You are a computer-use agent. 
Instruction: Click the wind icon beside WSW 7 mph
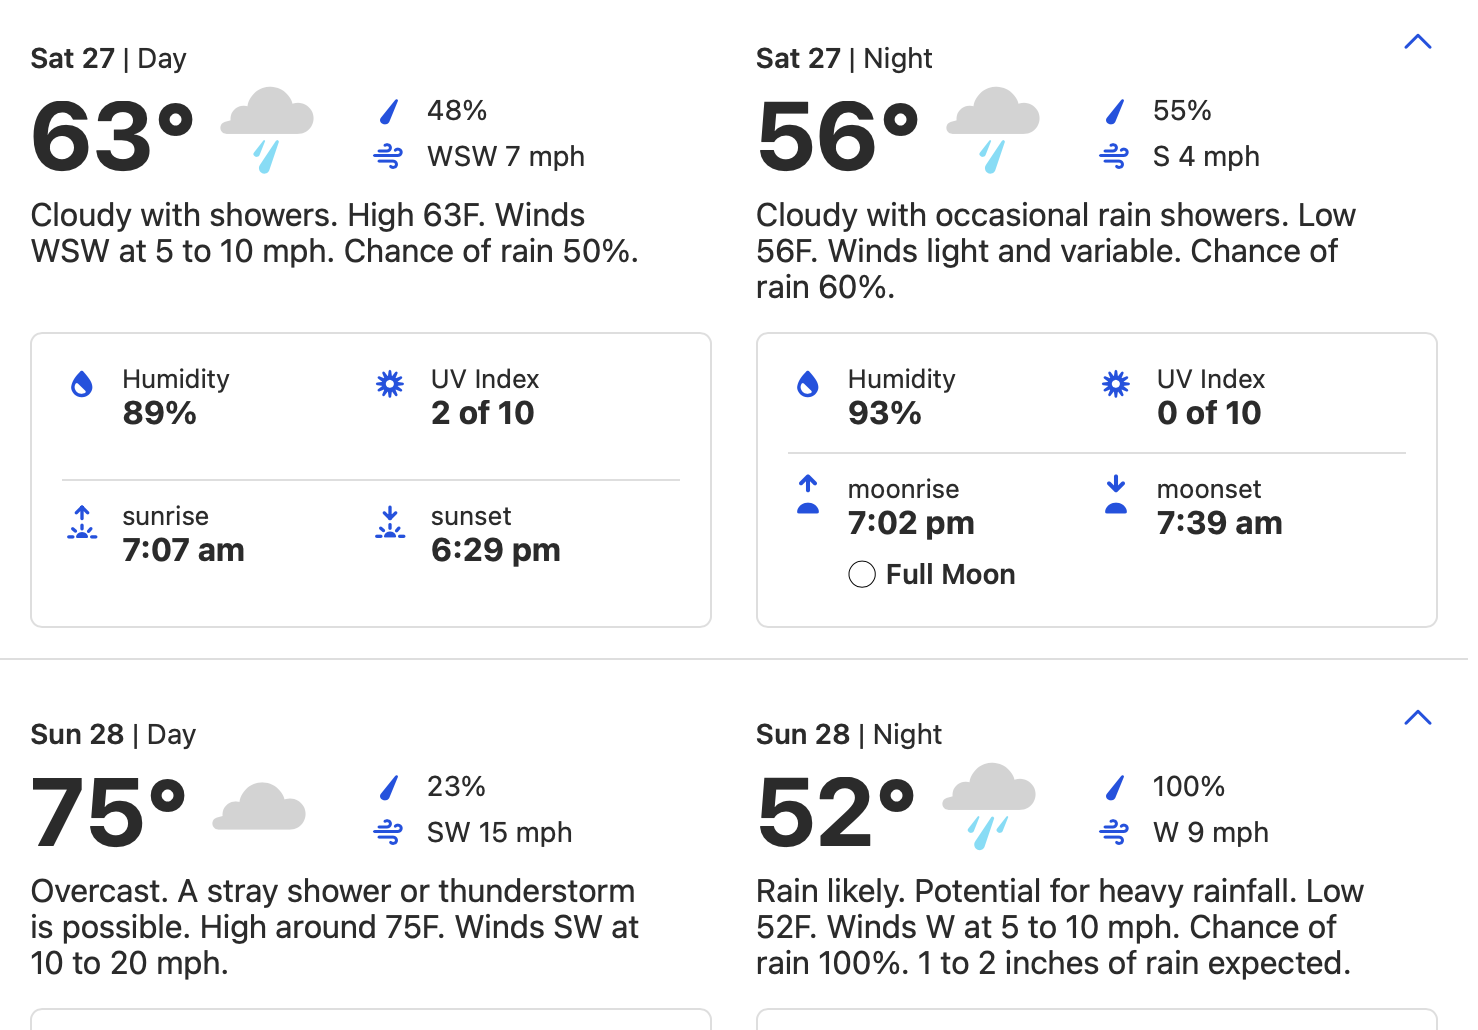[x=388, y=157]
